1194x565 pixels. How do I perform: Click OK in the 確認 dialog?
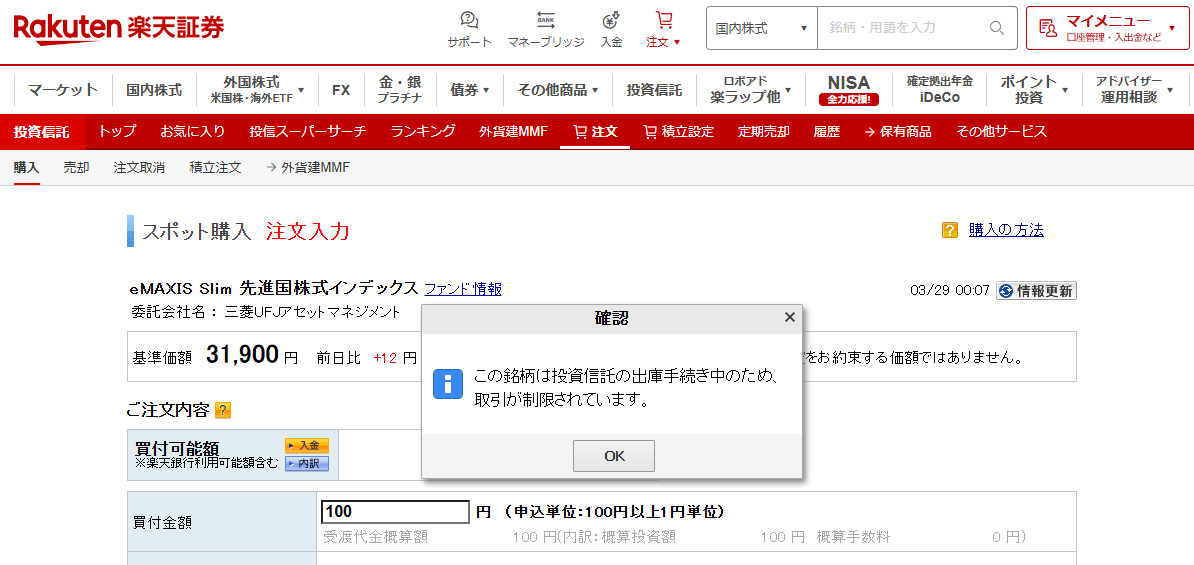pyautogui.click(x=614, y=456)
